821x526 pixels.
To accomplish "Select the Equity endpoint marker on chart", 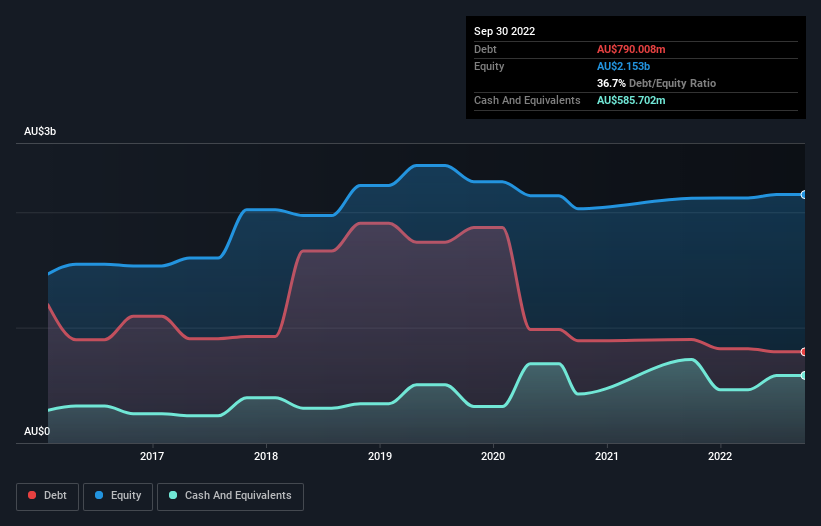I will coord(804,195).
